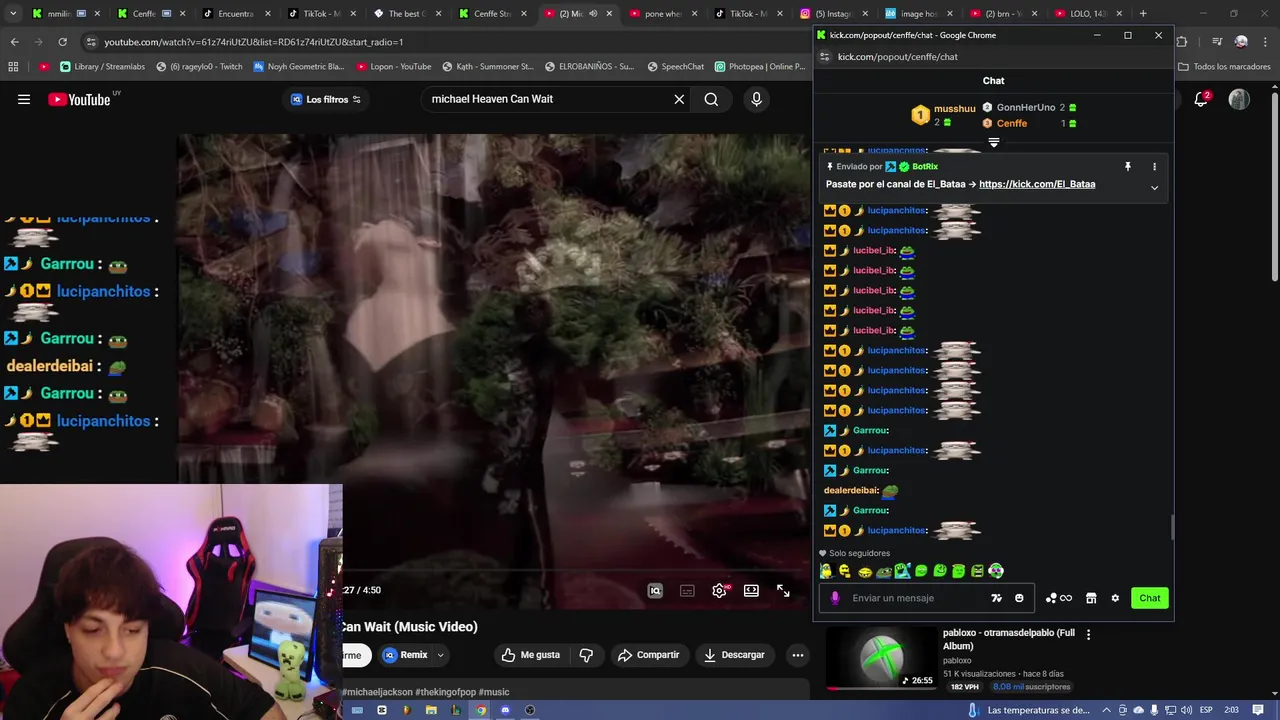Dislike the video with thumbs down
The image size is (1280, 720).
587,655
